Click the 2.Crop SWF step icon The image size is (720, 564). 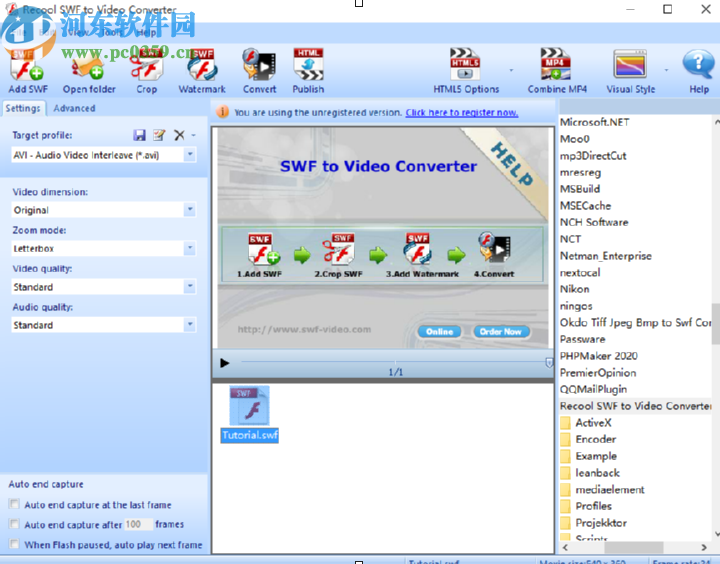339,250
